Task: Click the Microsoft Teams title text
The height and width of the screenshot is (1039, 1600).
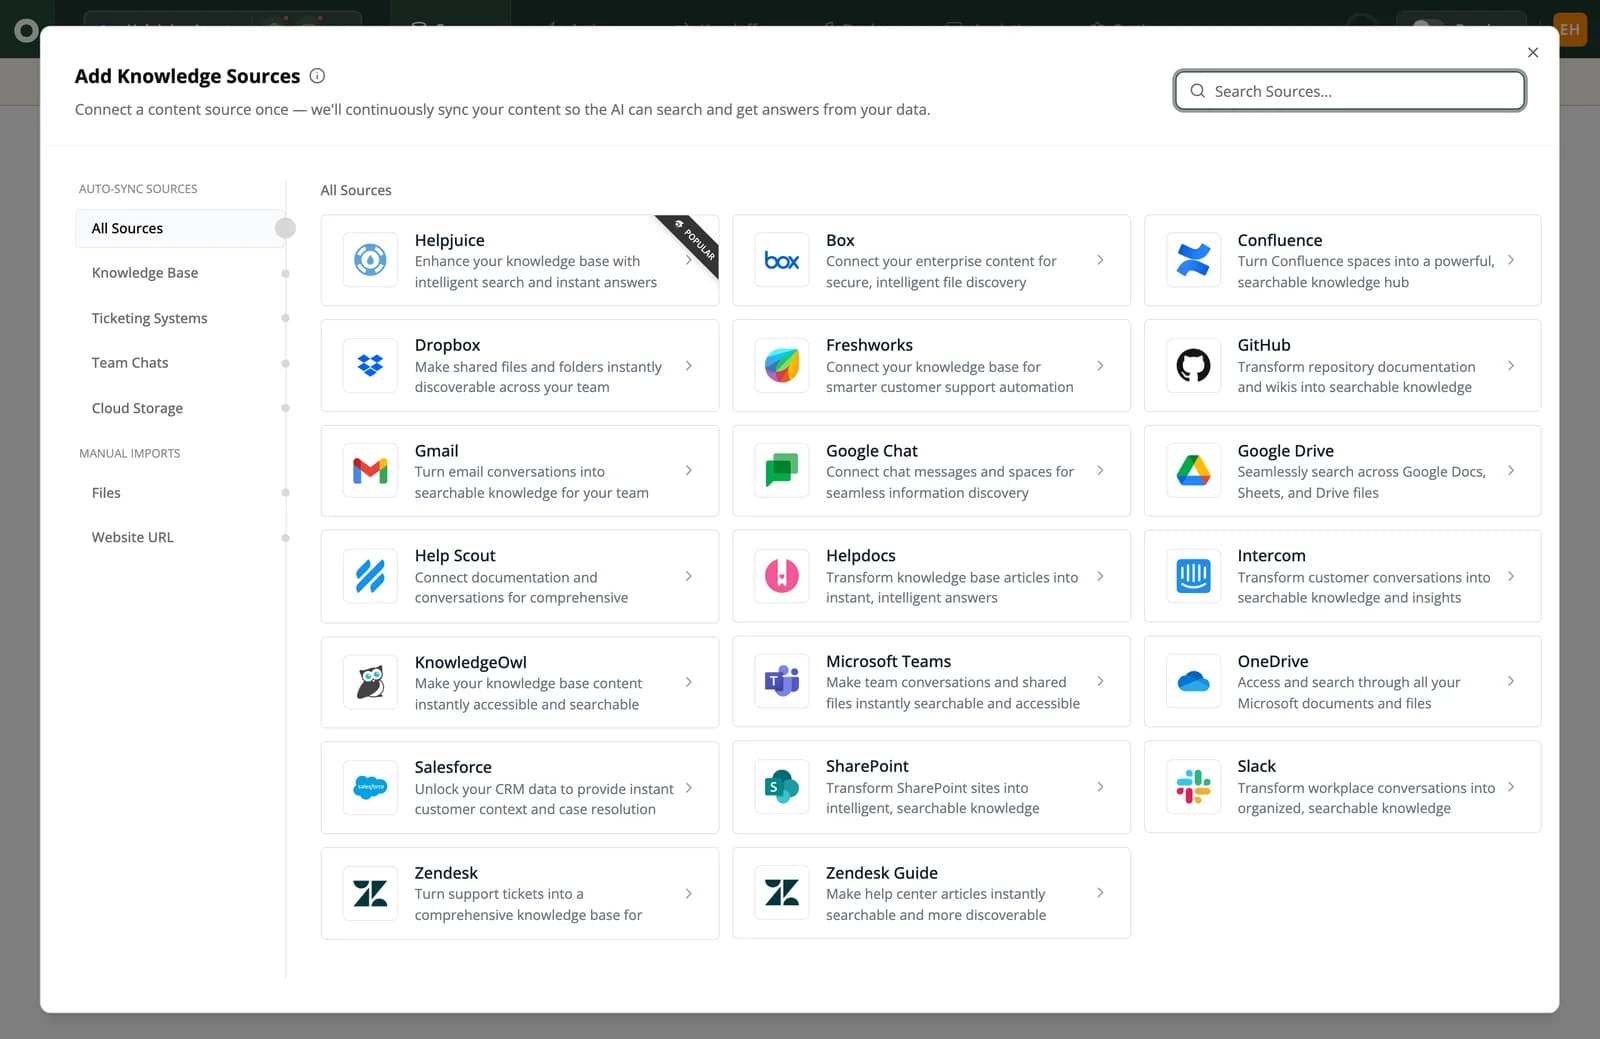Action: point(888,661)
